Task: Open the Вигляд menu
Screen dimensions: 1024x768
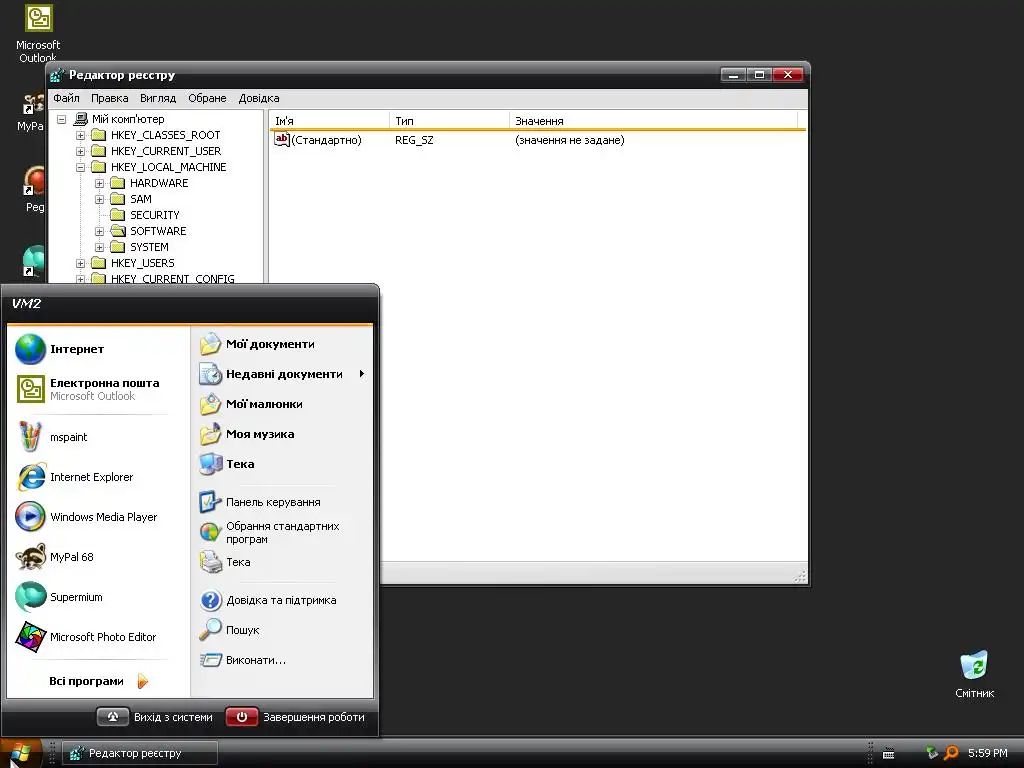Action: (158, 98)
